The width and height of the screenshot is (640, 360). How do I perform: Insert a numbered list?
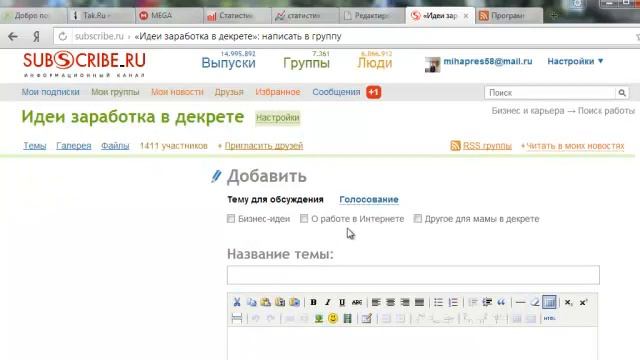click(x=453, y=302)
